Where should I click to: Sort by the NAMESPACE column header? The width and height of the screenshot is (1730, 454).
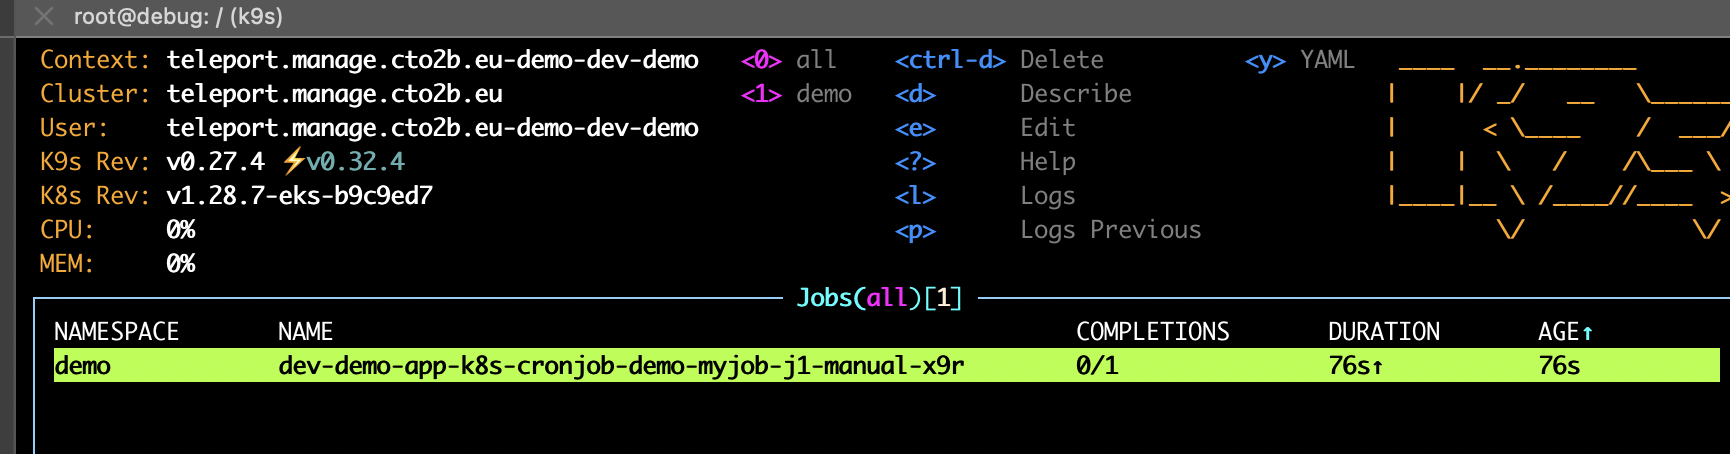coord(116,332)
